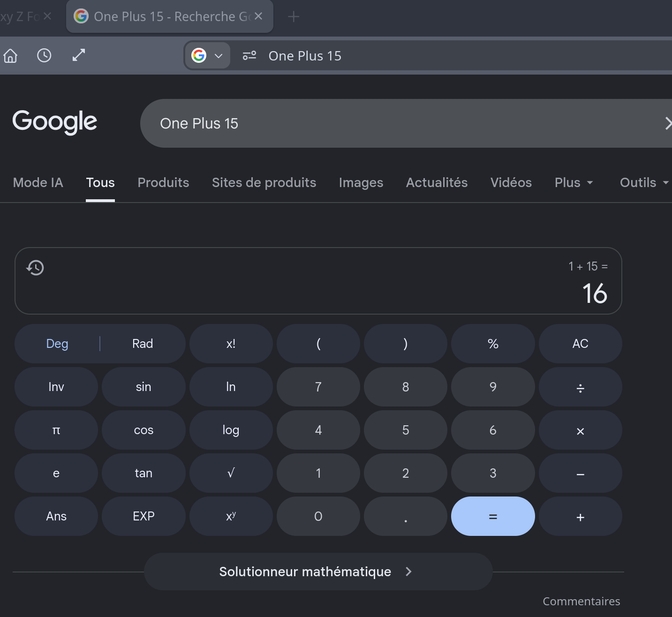Switch to Produits tab
Image resolution: width=672 pixels, height=617 pixels.
click(163, 183)
